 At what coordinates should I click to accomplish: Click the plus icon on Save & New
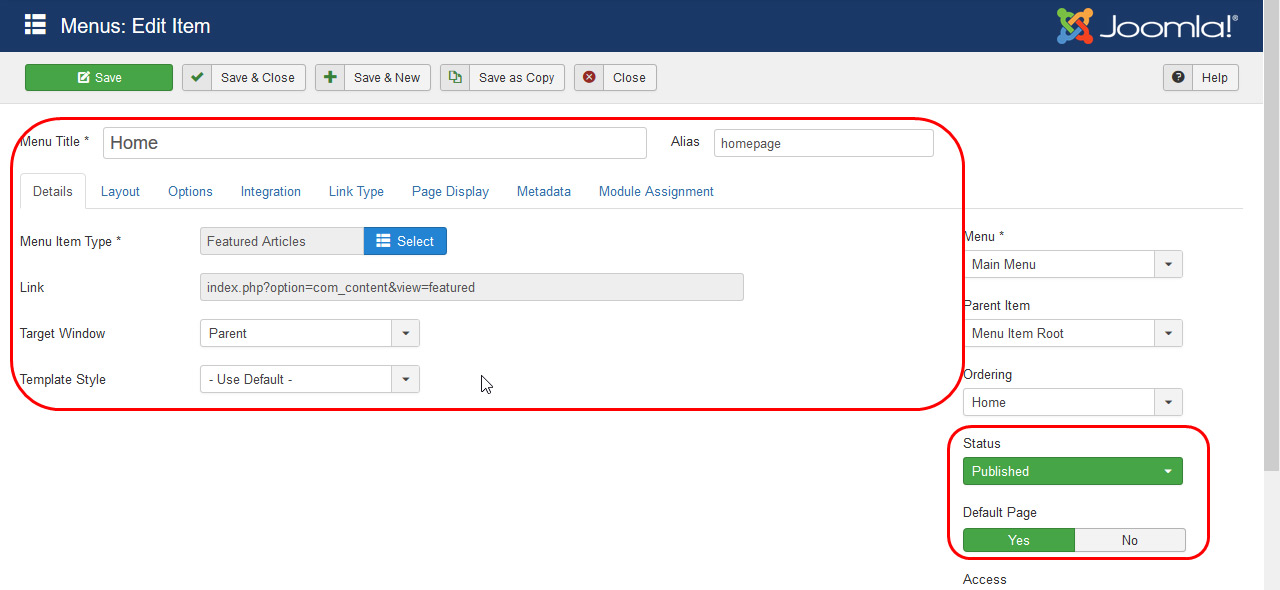click(x=330, y=77)
